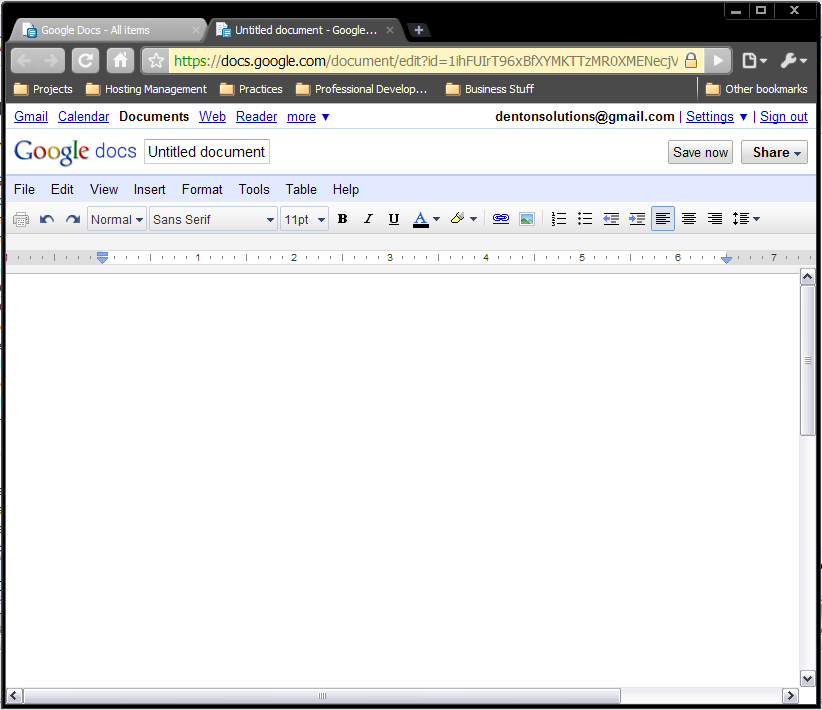
Task: Open the Normal paragraph style dropdown
Action: (x=117, y=219)
